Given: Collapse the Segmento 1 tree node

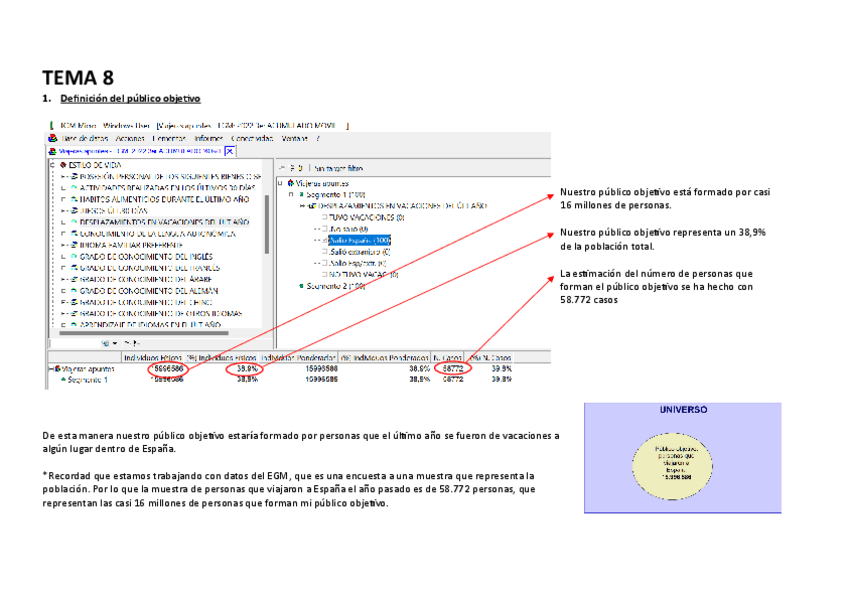Looking at the screenshot, I should click(293, 194).
